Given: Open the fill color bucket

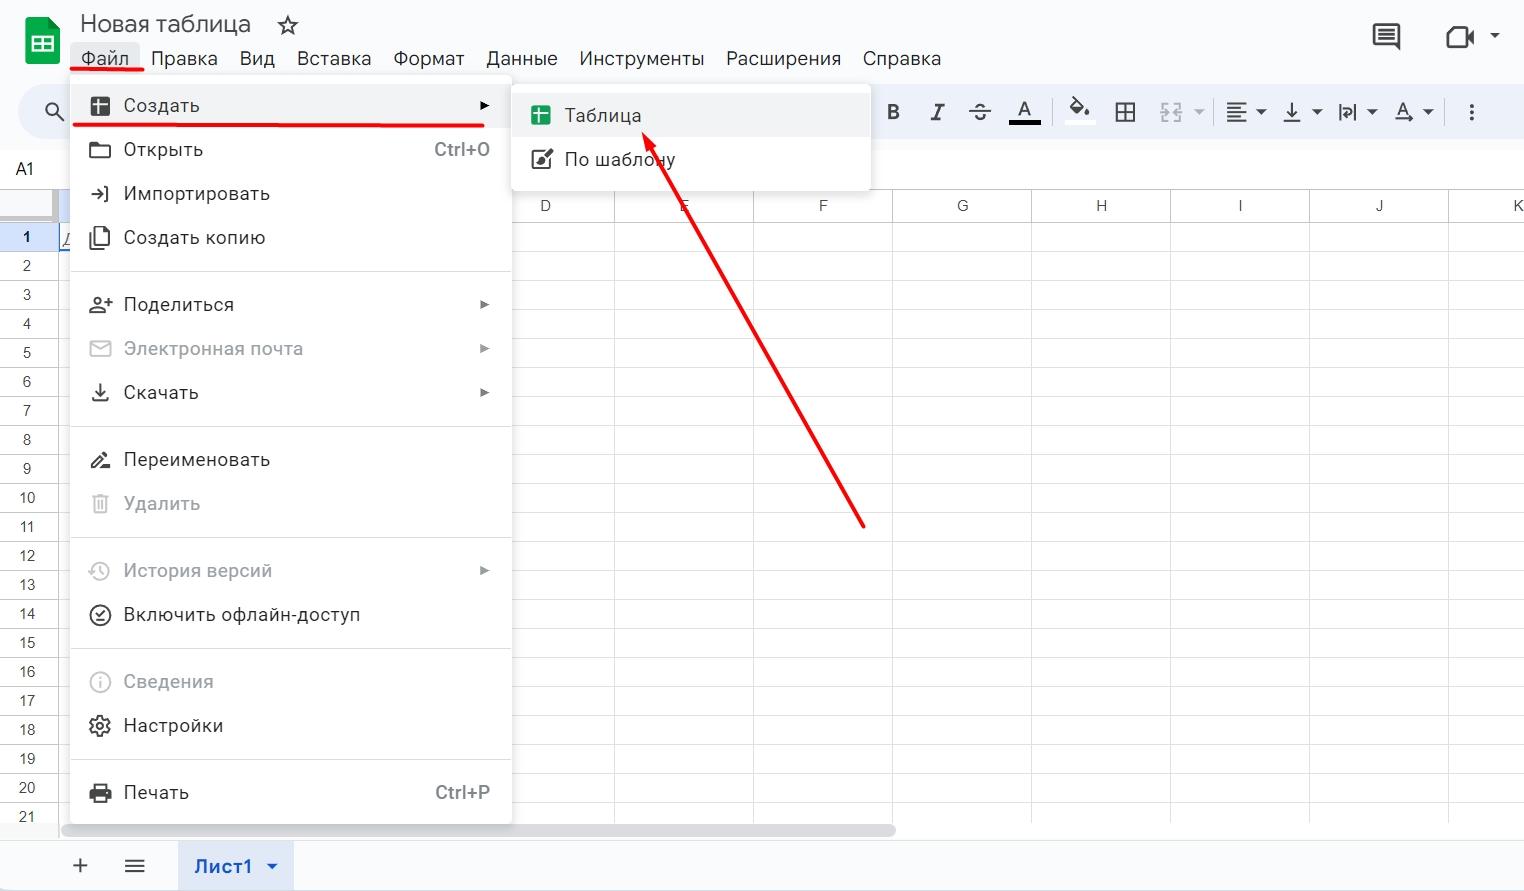Looking at the screenshot, I should tap(1079, 110).
